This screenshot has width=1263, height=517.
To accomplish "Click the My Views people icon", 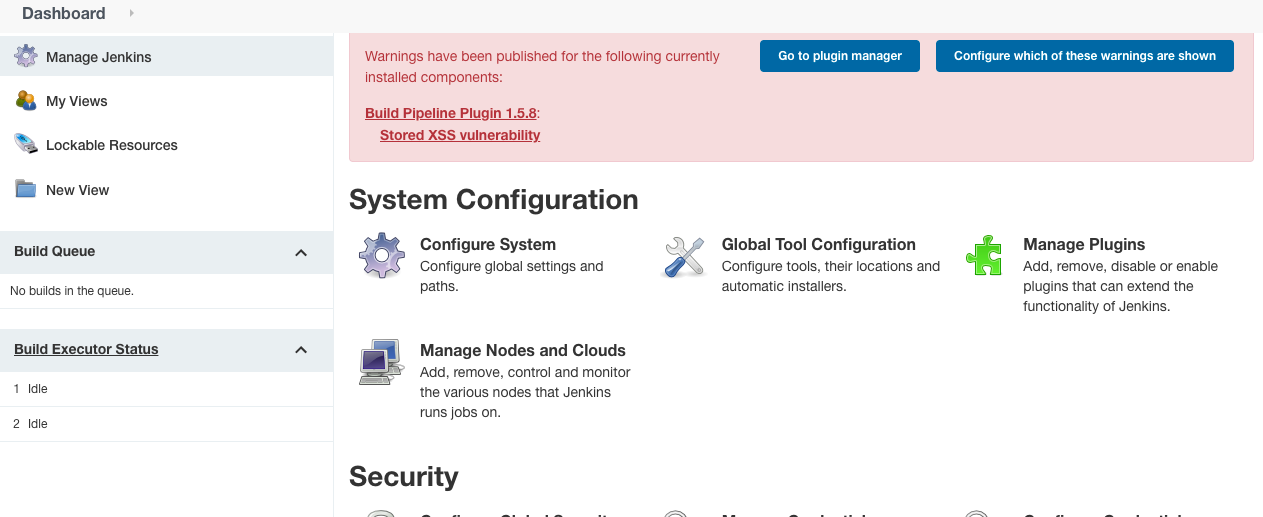I will (26, 100).
